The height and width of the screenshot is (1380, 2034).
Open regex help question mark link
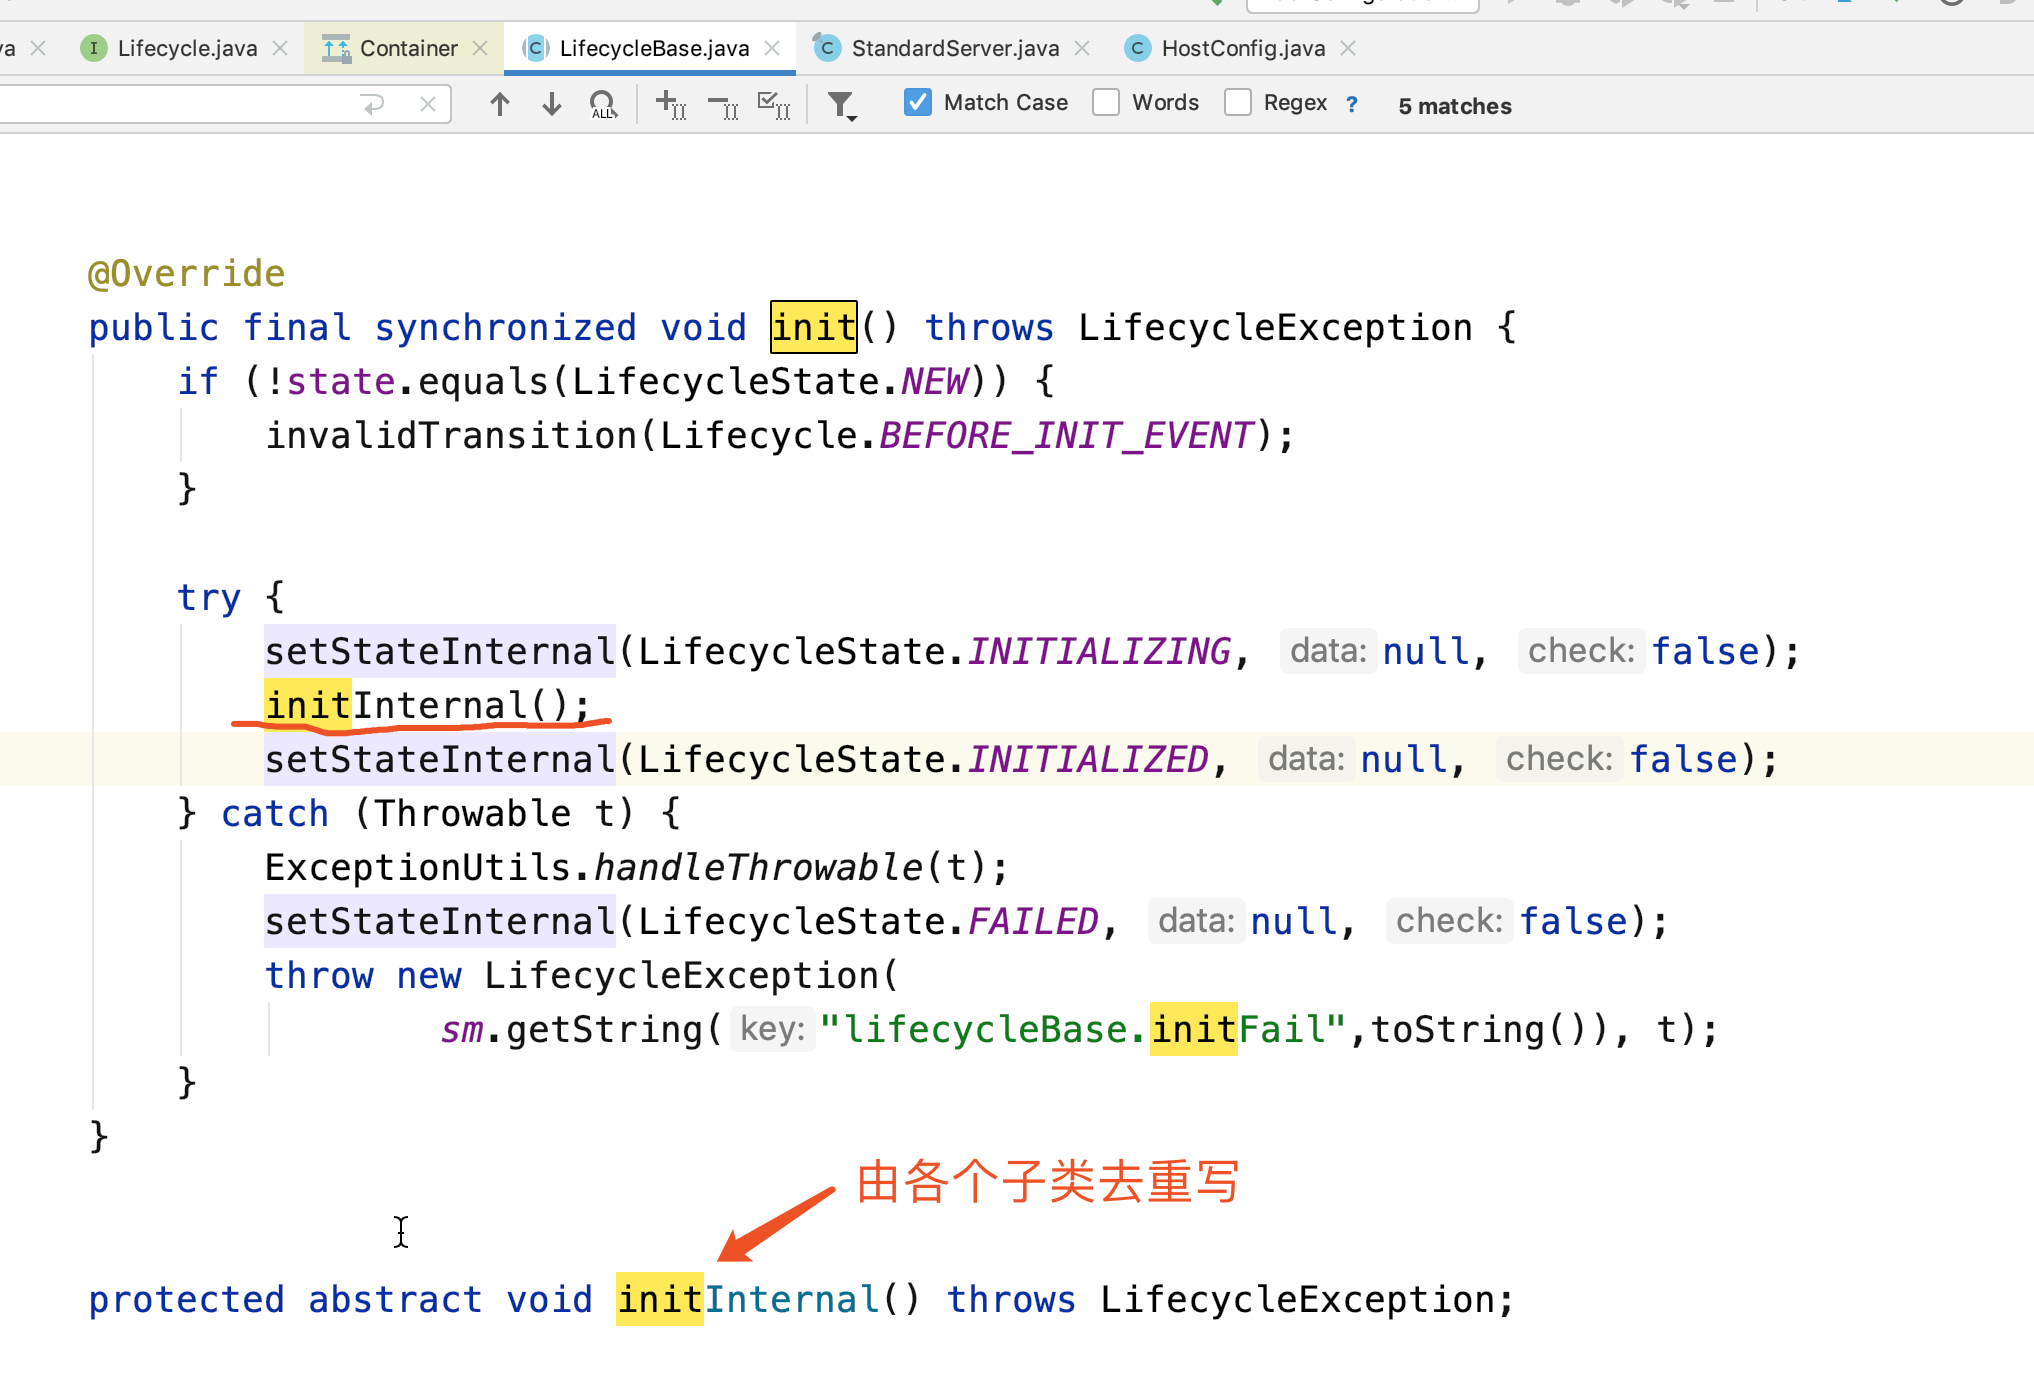(1352, 104)
